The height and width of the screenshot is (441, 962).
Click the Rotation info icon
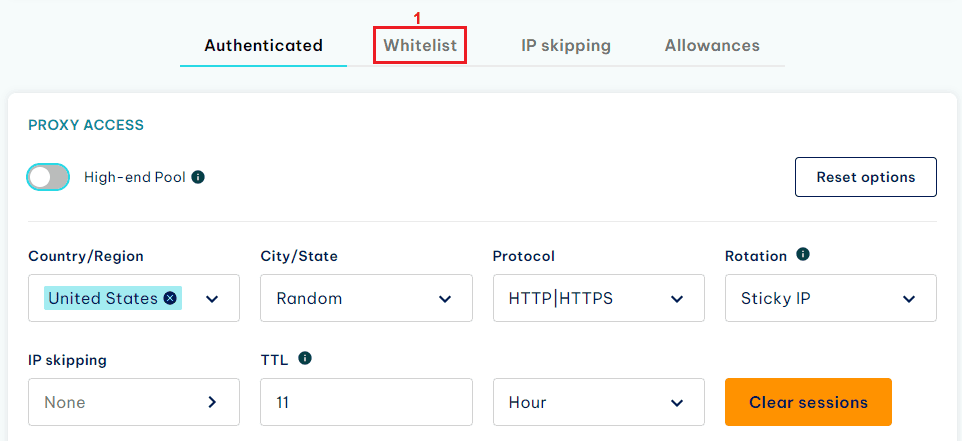click(803, 255)
